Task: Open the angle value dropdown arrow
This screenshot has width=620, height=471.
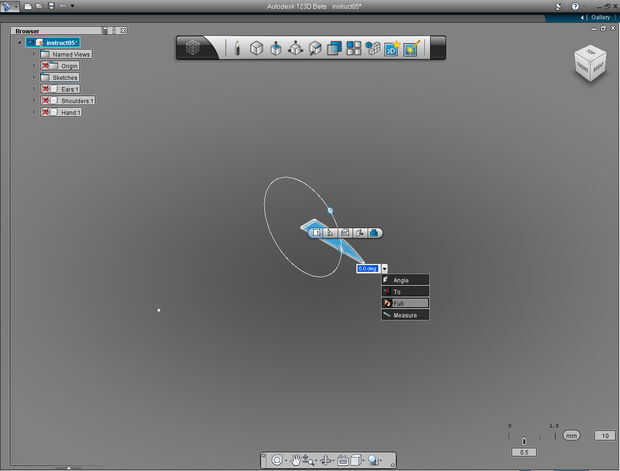Action: tap(384, 269)
